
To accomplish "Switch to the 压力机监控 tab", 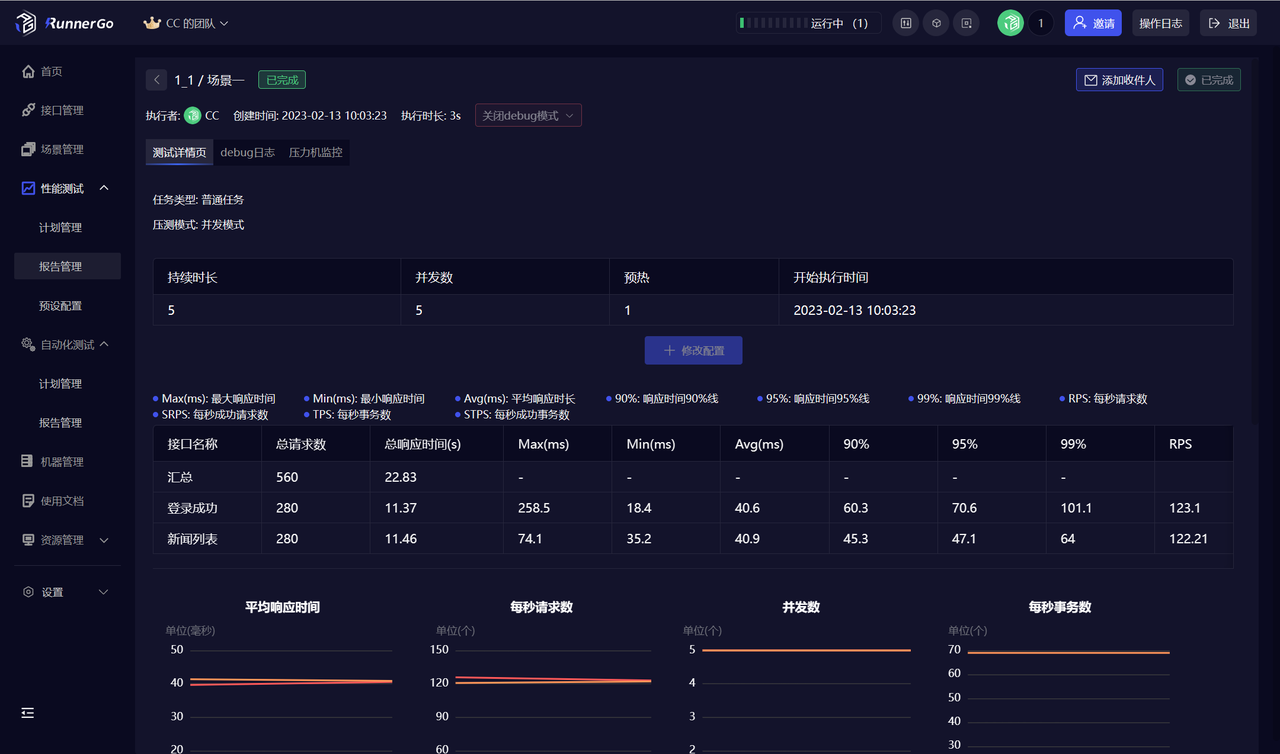I will (315, 152).
